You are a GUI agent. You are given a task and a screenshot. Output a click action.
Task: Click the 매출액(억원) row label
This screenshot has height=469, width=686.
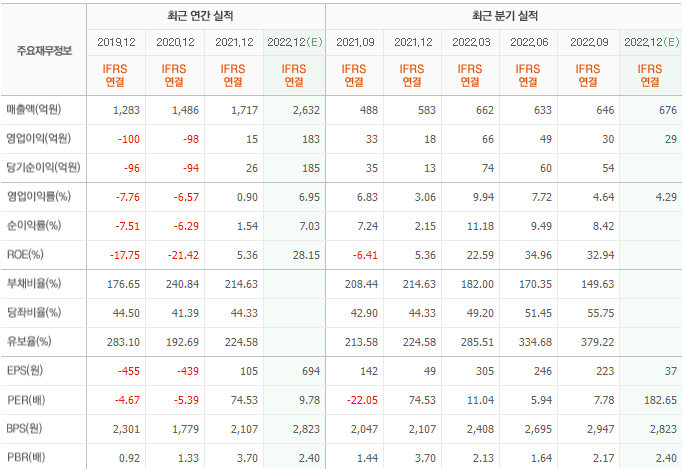(x=34, y=109)
